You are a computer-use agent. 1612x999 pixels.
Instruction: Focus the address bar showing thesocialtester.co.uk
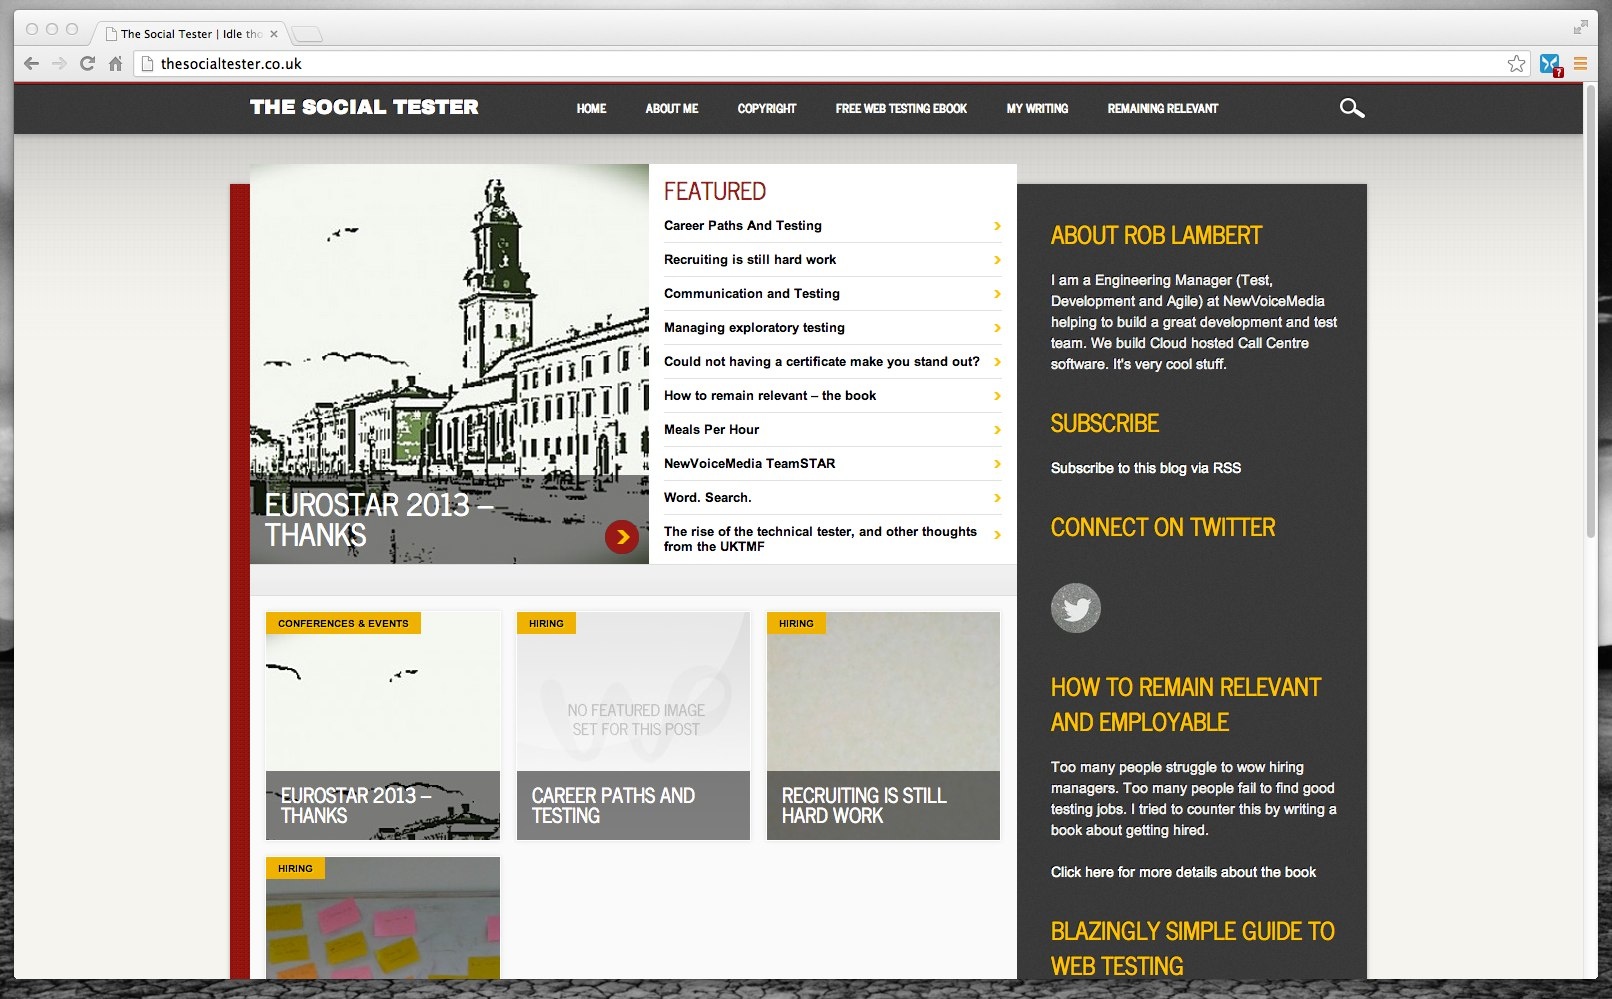coord(830,64)
